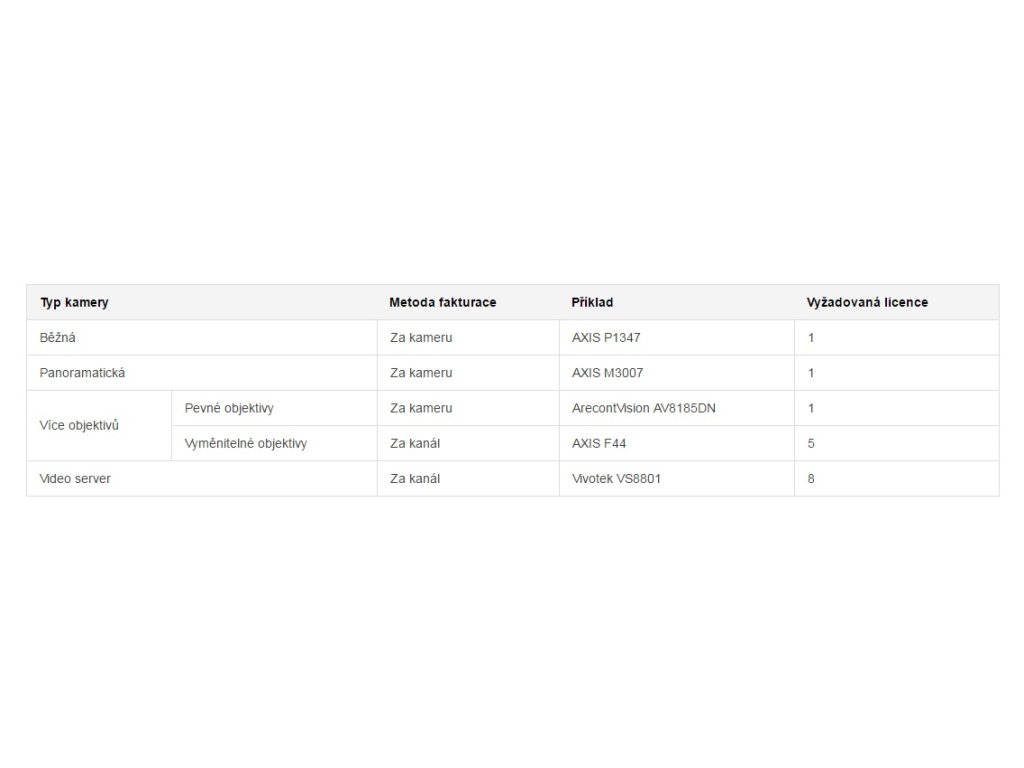This screenshot has height=768, width=1024.
Task: Click the "Pevné objektivy" cell
Action: (229, 408)
